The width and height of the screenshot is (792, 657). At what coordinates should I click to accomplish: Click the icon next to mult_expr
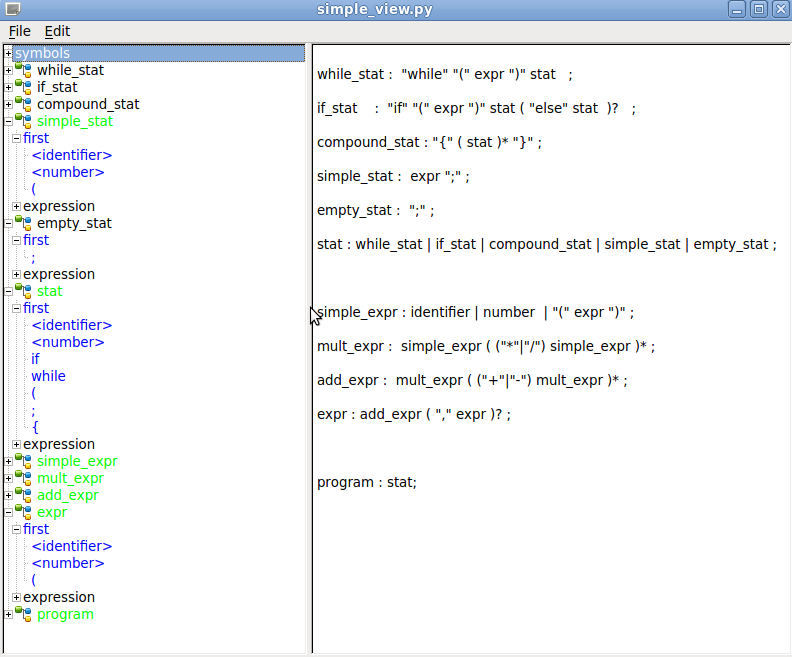pos(23,479)
